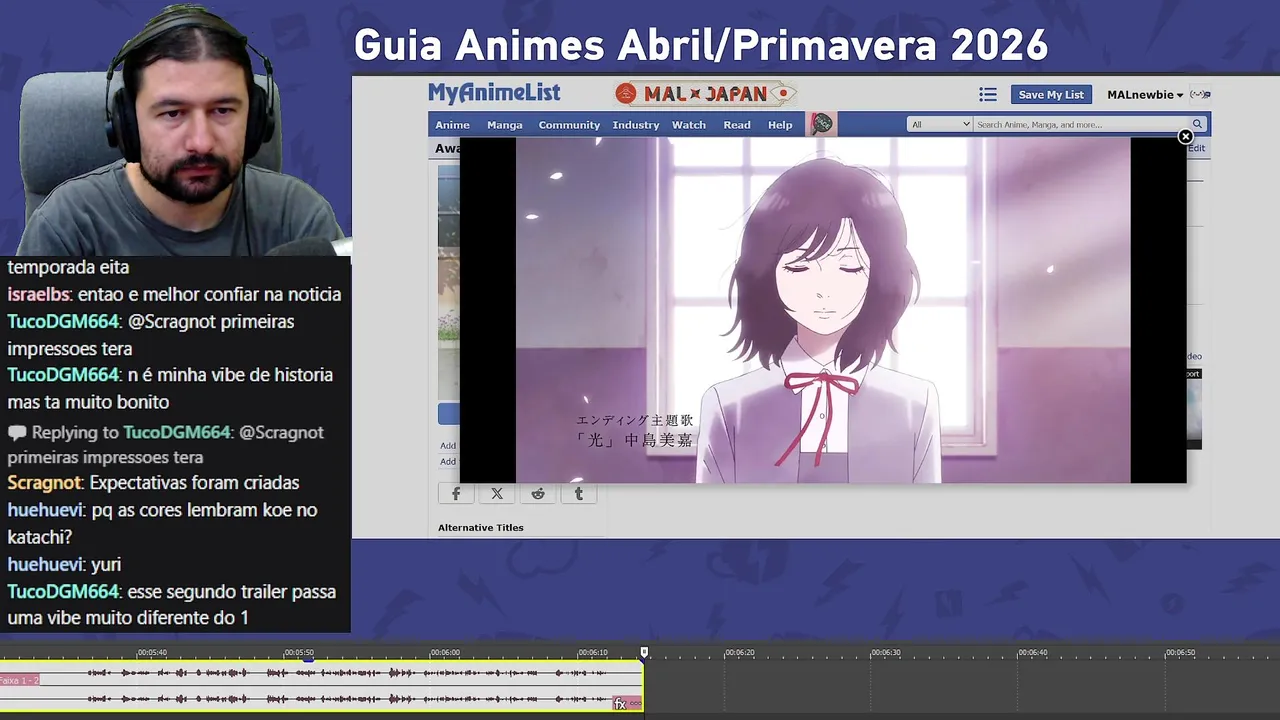The image size is (1280, 720).
Task: Click the anime trailer video frame
Action: [823, 310]
